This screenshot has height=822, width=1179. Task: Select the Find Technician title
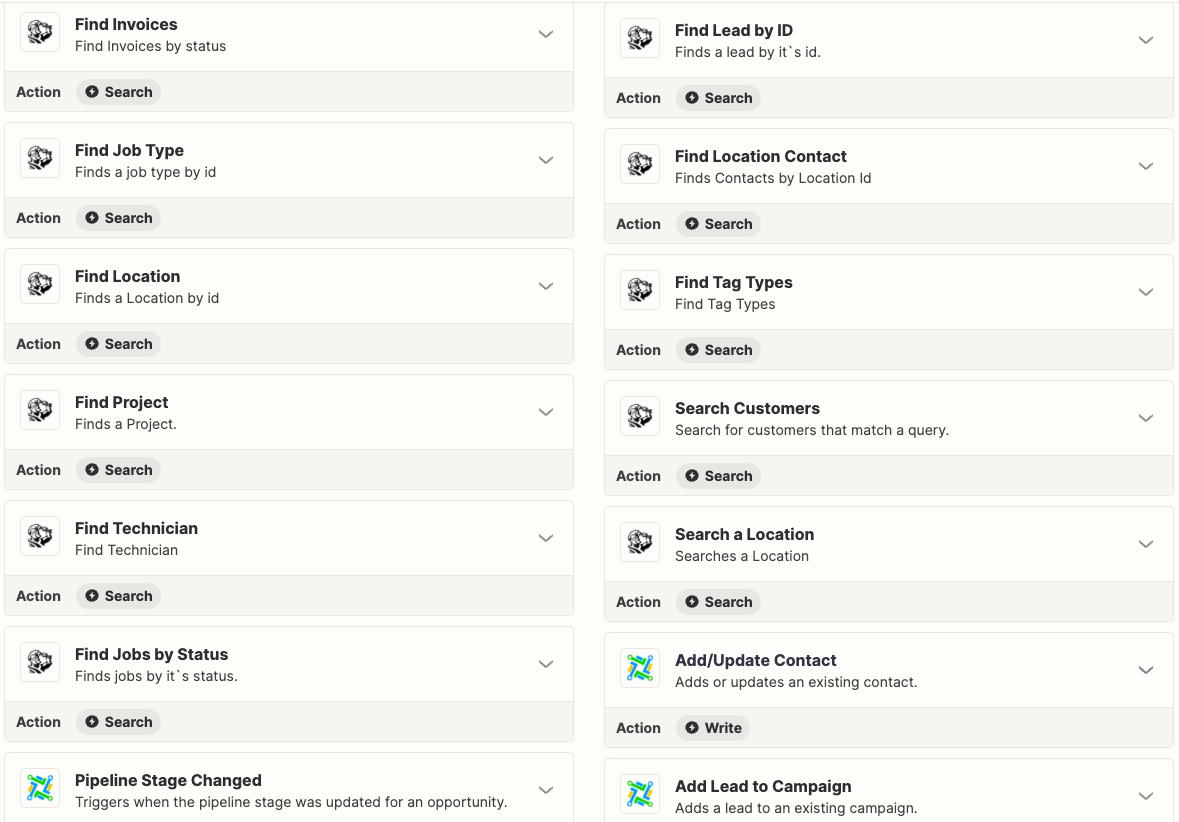tap(136, 528)
